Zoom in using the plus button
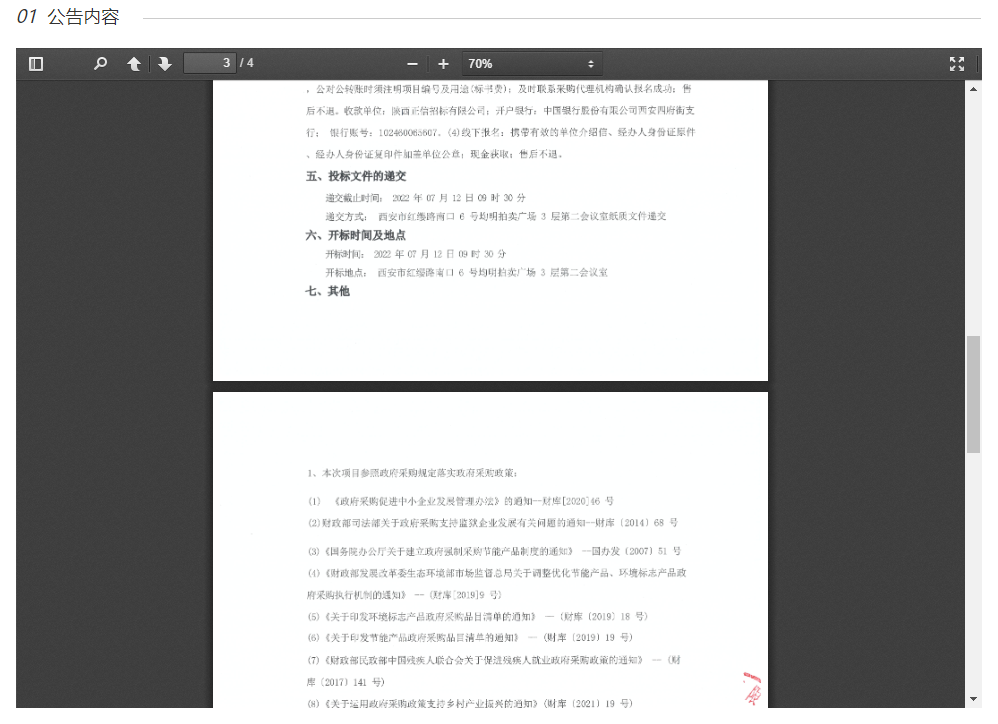Image resolution: width=998 pixels, height=724 pixels. (444, 64)
